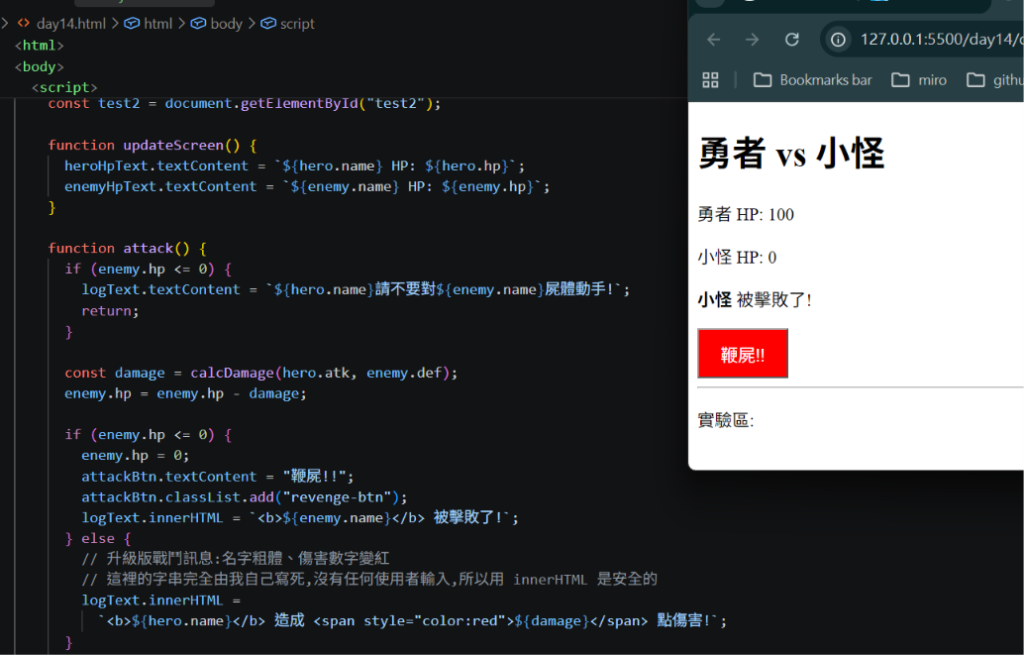This screenshot has width=1024, height=655.
Task: Jump to the sticky <html> line
Action: (39, 46)
